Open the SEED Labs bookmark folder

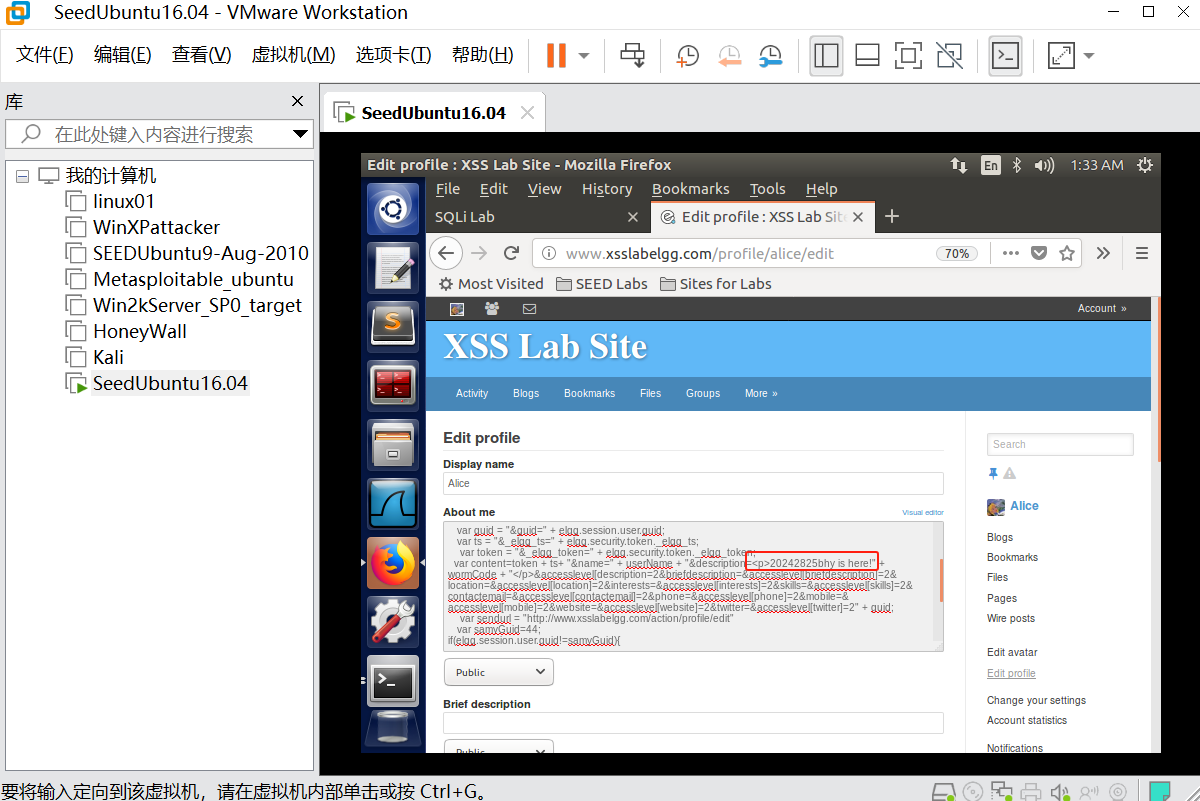click(x=602, y=284)
